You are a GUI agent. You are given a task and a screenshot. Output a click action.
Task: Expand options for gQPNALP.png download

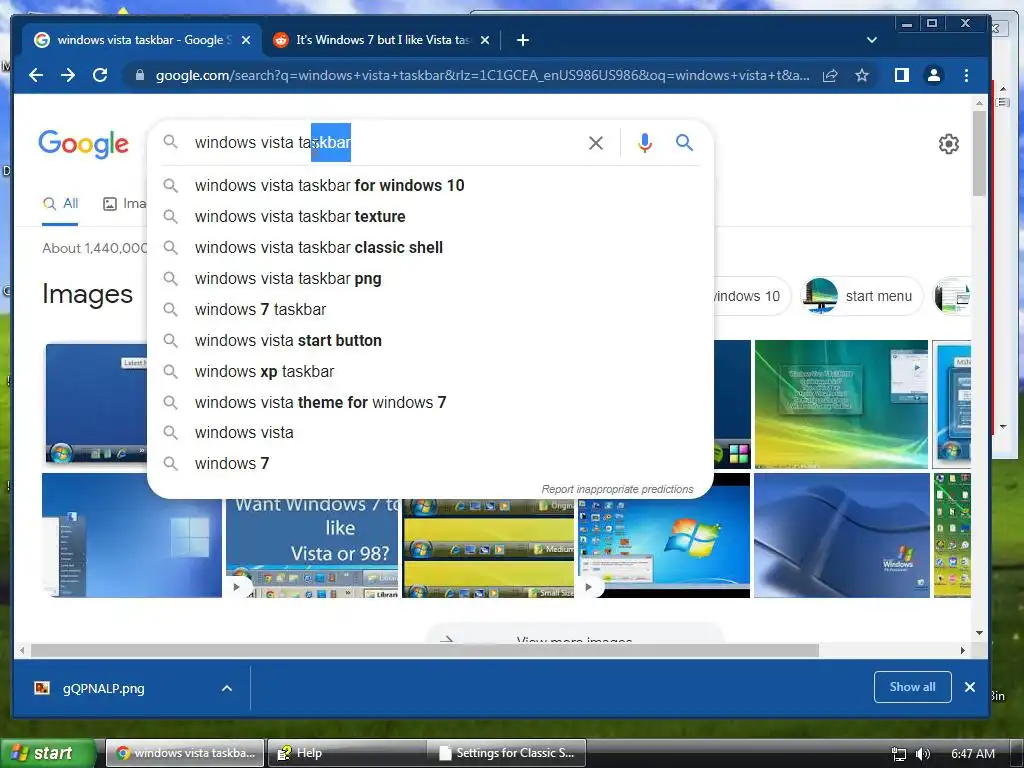point(227,688)
